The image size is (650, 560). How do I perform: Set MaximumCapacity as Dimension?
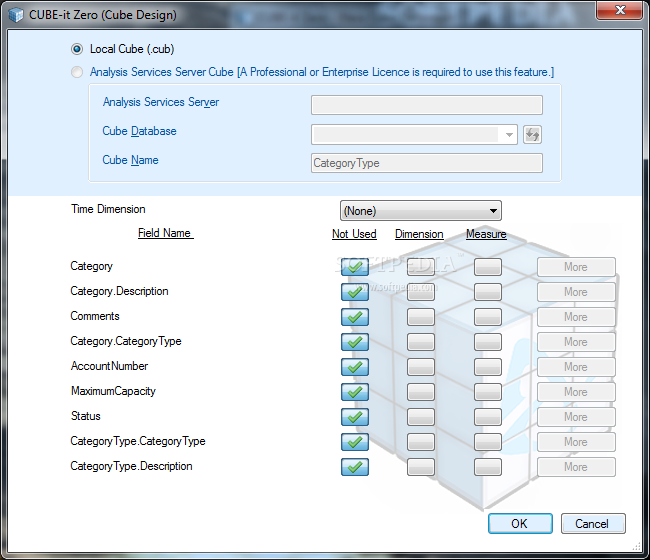click(421, 392)
